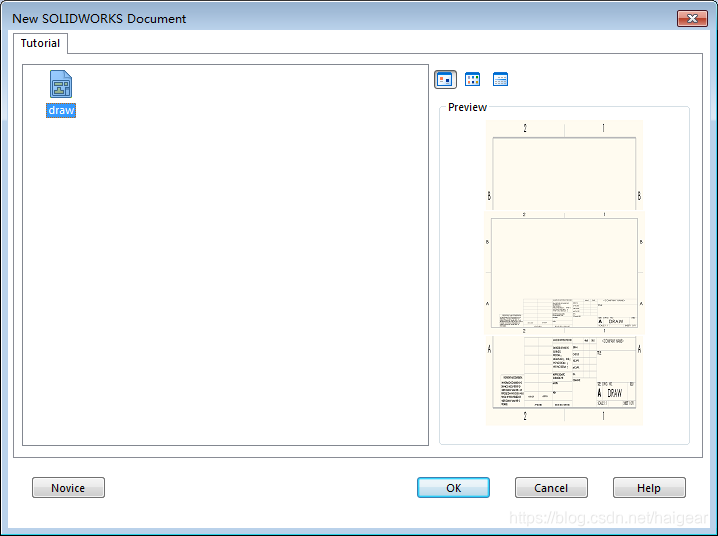718x536 pixels.
Task: Open Help for this dialog
Action: pyautogui.click(x=649, y=487)
